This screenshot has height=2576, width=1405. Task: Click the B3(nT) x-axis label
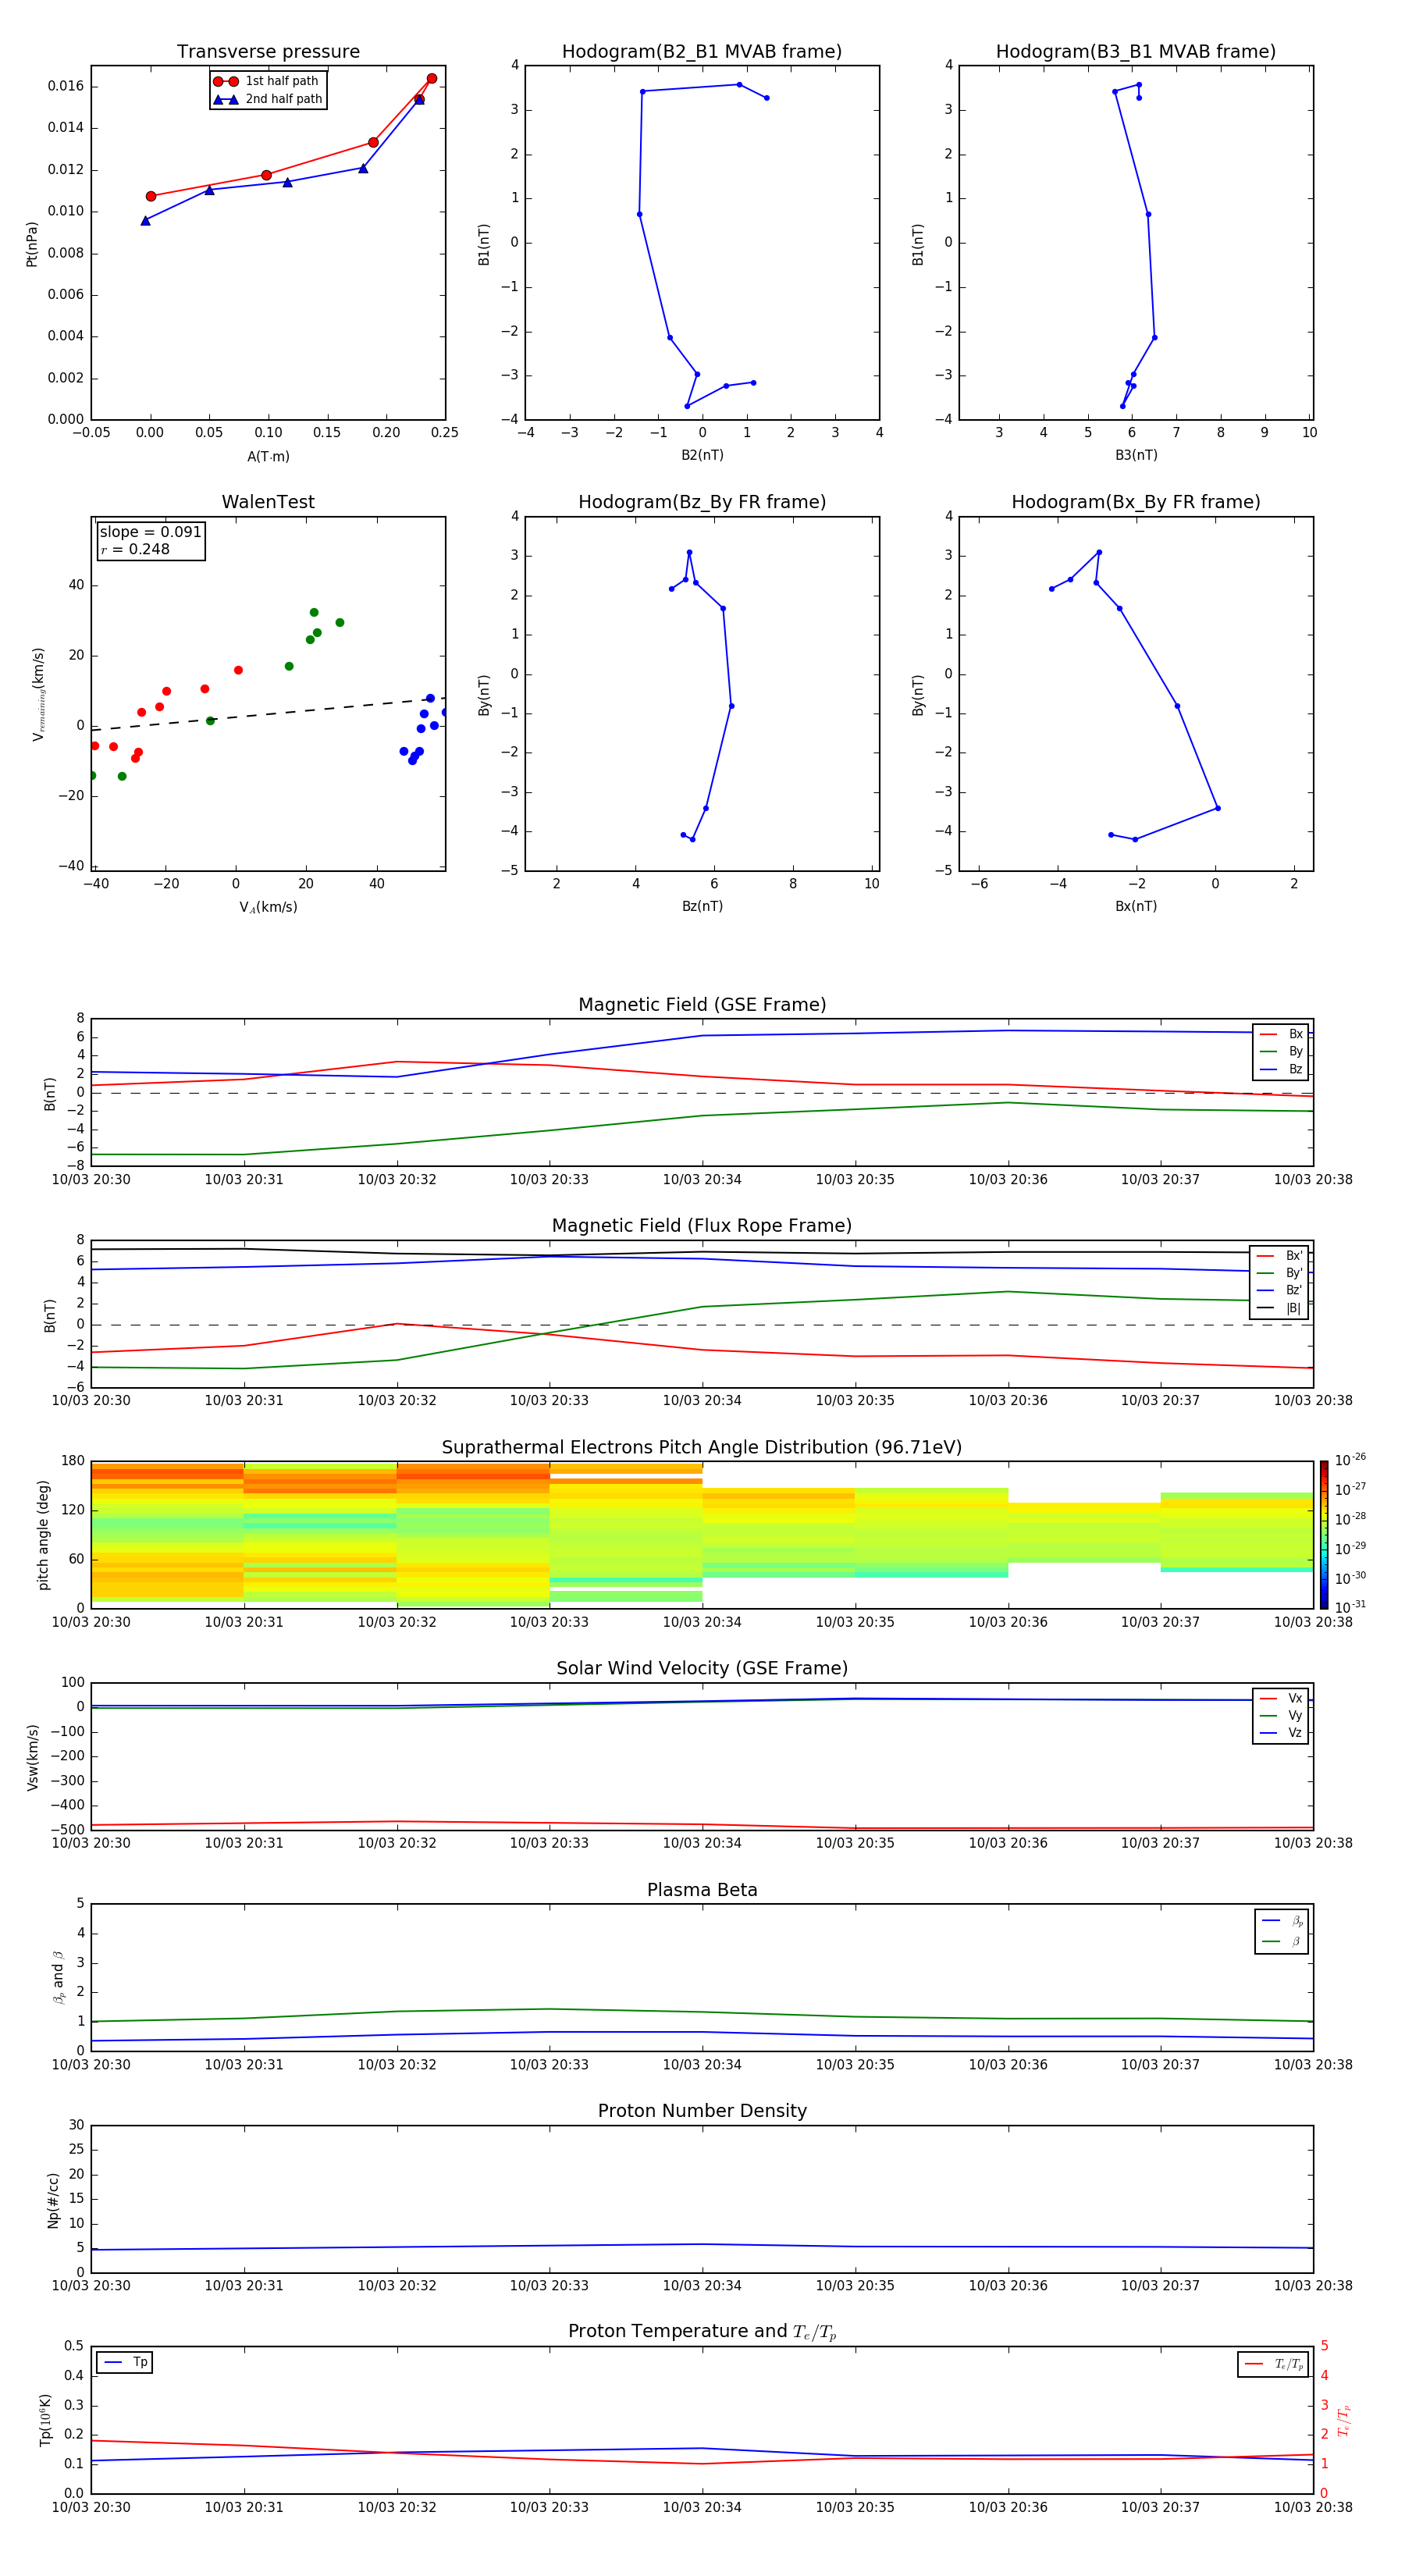1136,455
